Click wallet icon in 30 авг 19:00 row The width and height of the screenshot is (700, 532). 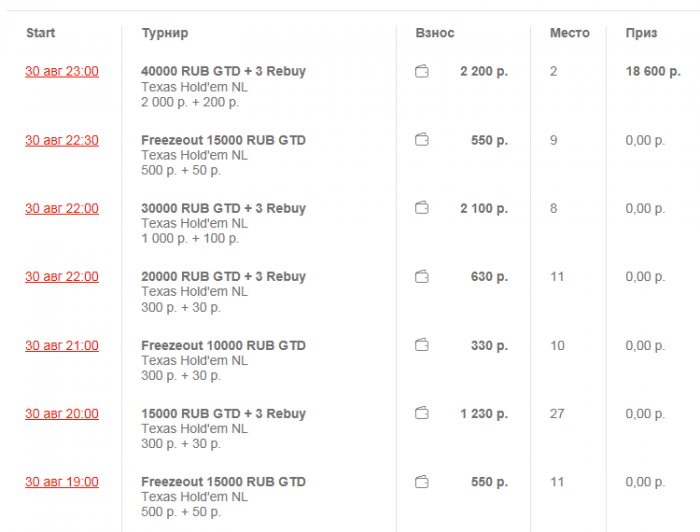tap(422, 482)
